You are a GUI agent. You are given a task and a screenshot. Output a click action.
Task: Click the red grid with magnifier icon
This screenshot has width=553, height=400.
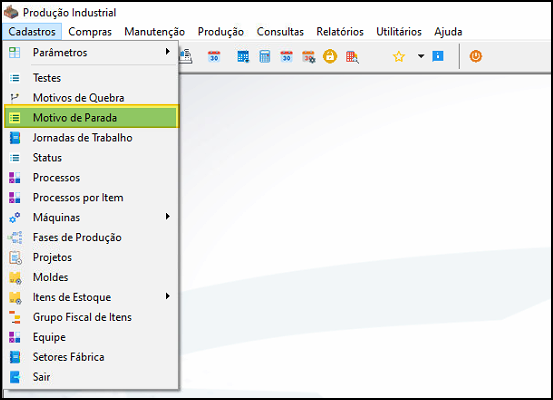352,57
